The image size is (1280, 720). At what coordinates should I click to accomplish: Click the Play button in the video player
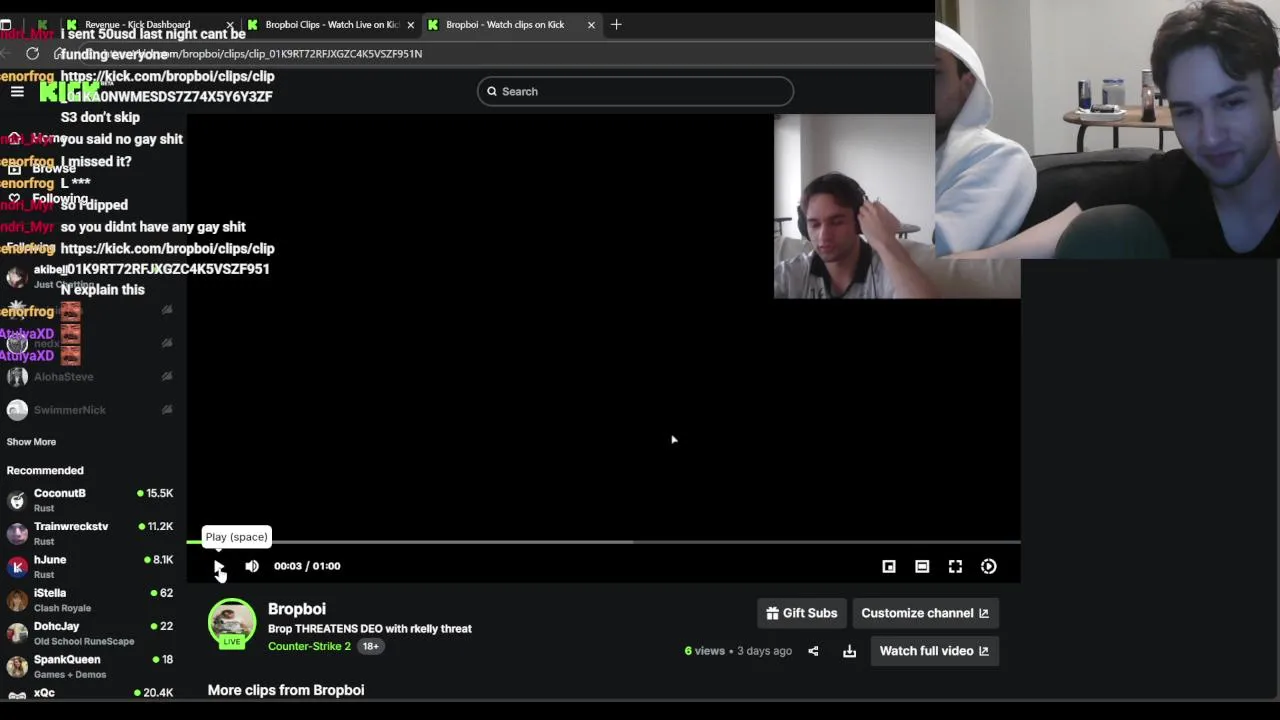pos(219,566)
